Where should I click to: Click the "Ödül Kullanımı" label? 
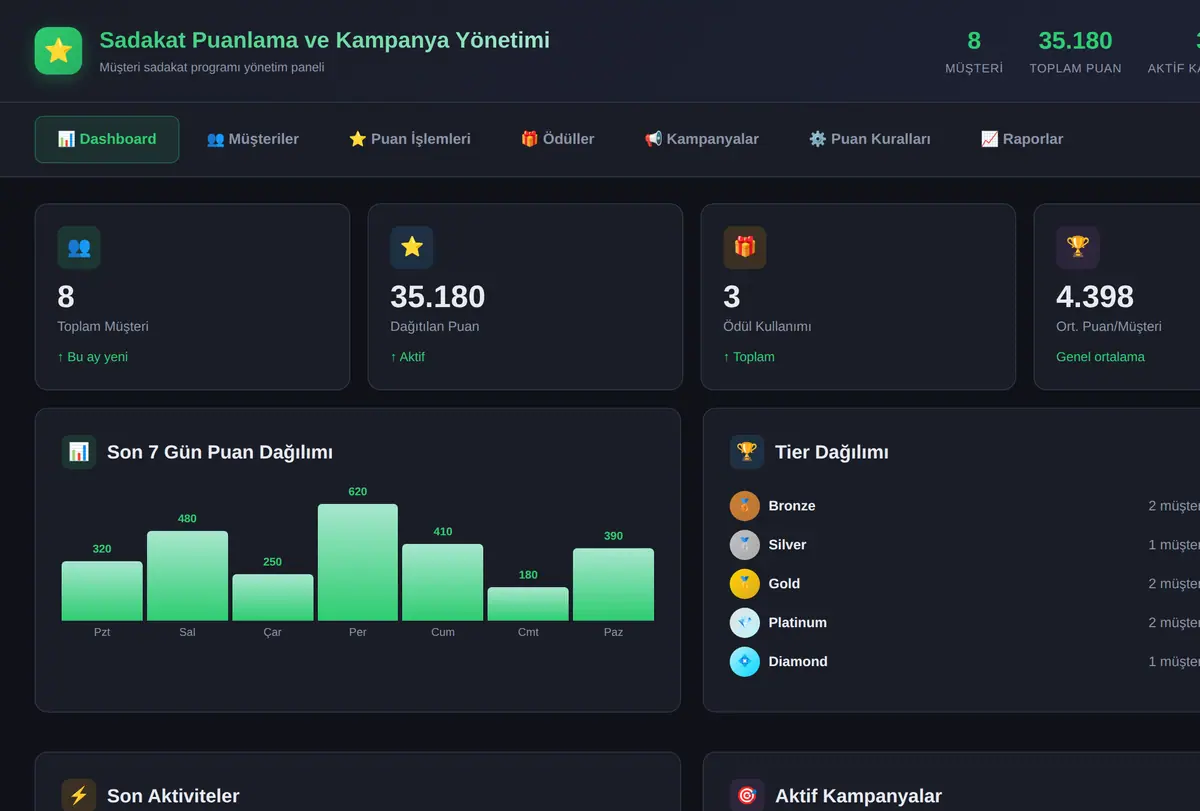[768, 327]
